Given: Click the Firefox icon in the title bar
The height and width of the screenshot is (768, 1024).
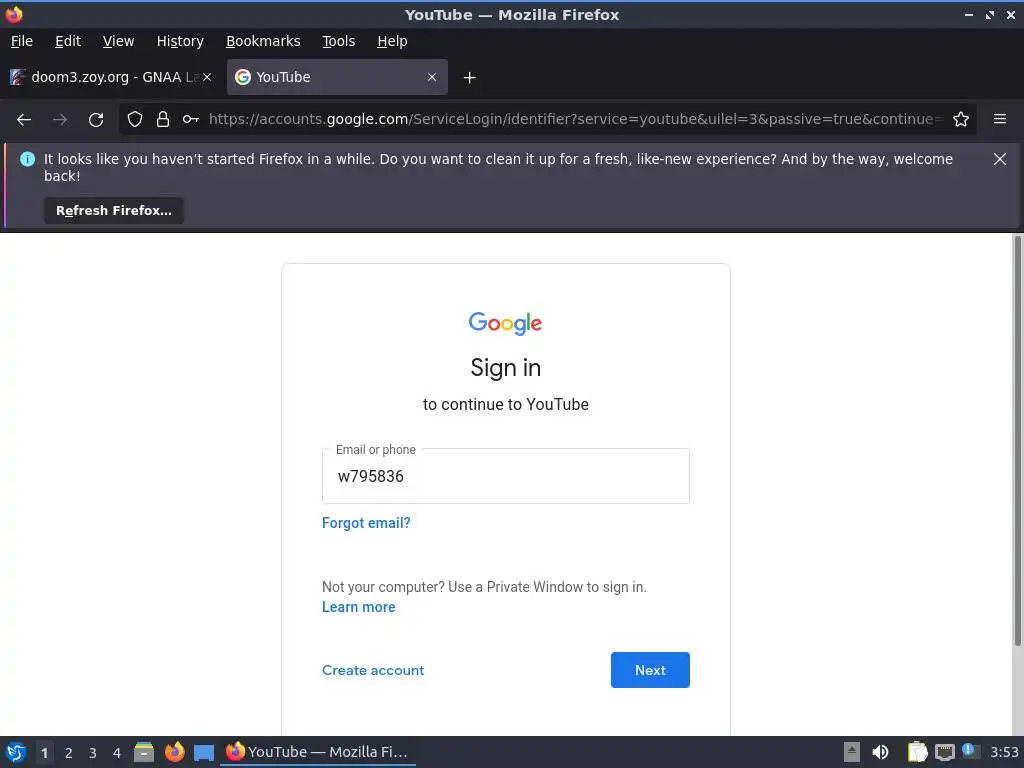Looking at the screenshot, I should [x=14, y=14].
